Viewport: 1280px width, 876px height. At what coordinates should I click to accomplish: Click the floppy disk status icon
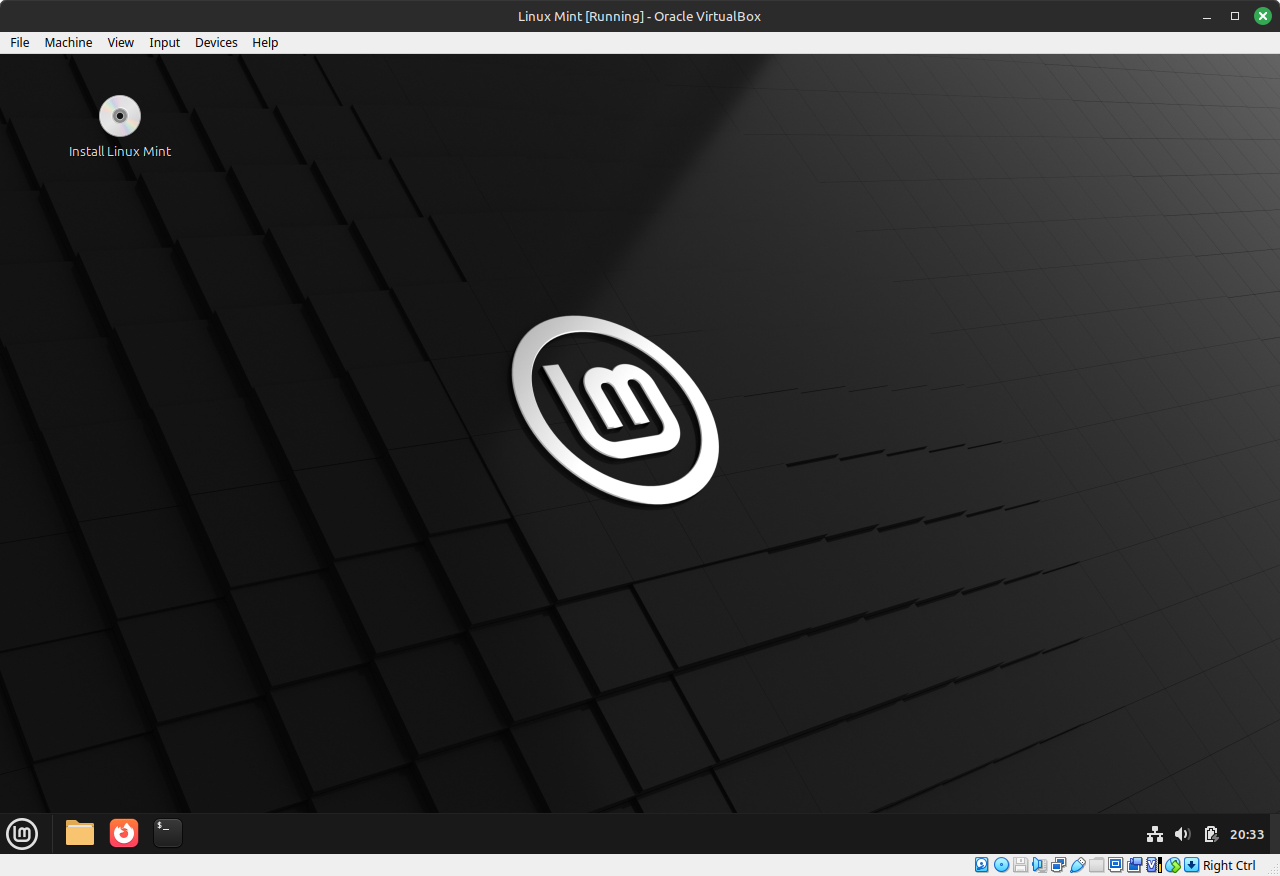(1021, 865)
